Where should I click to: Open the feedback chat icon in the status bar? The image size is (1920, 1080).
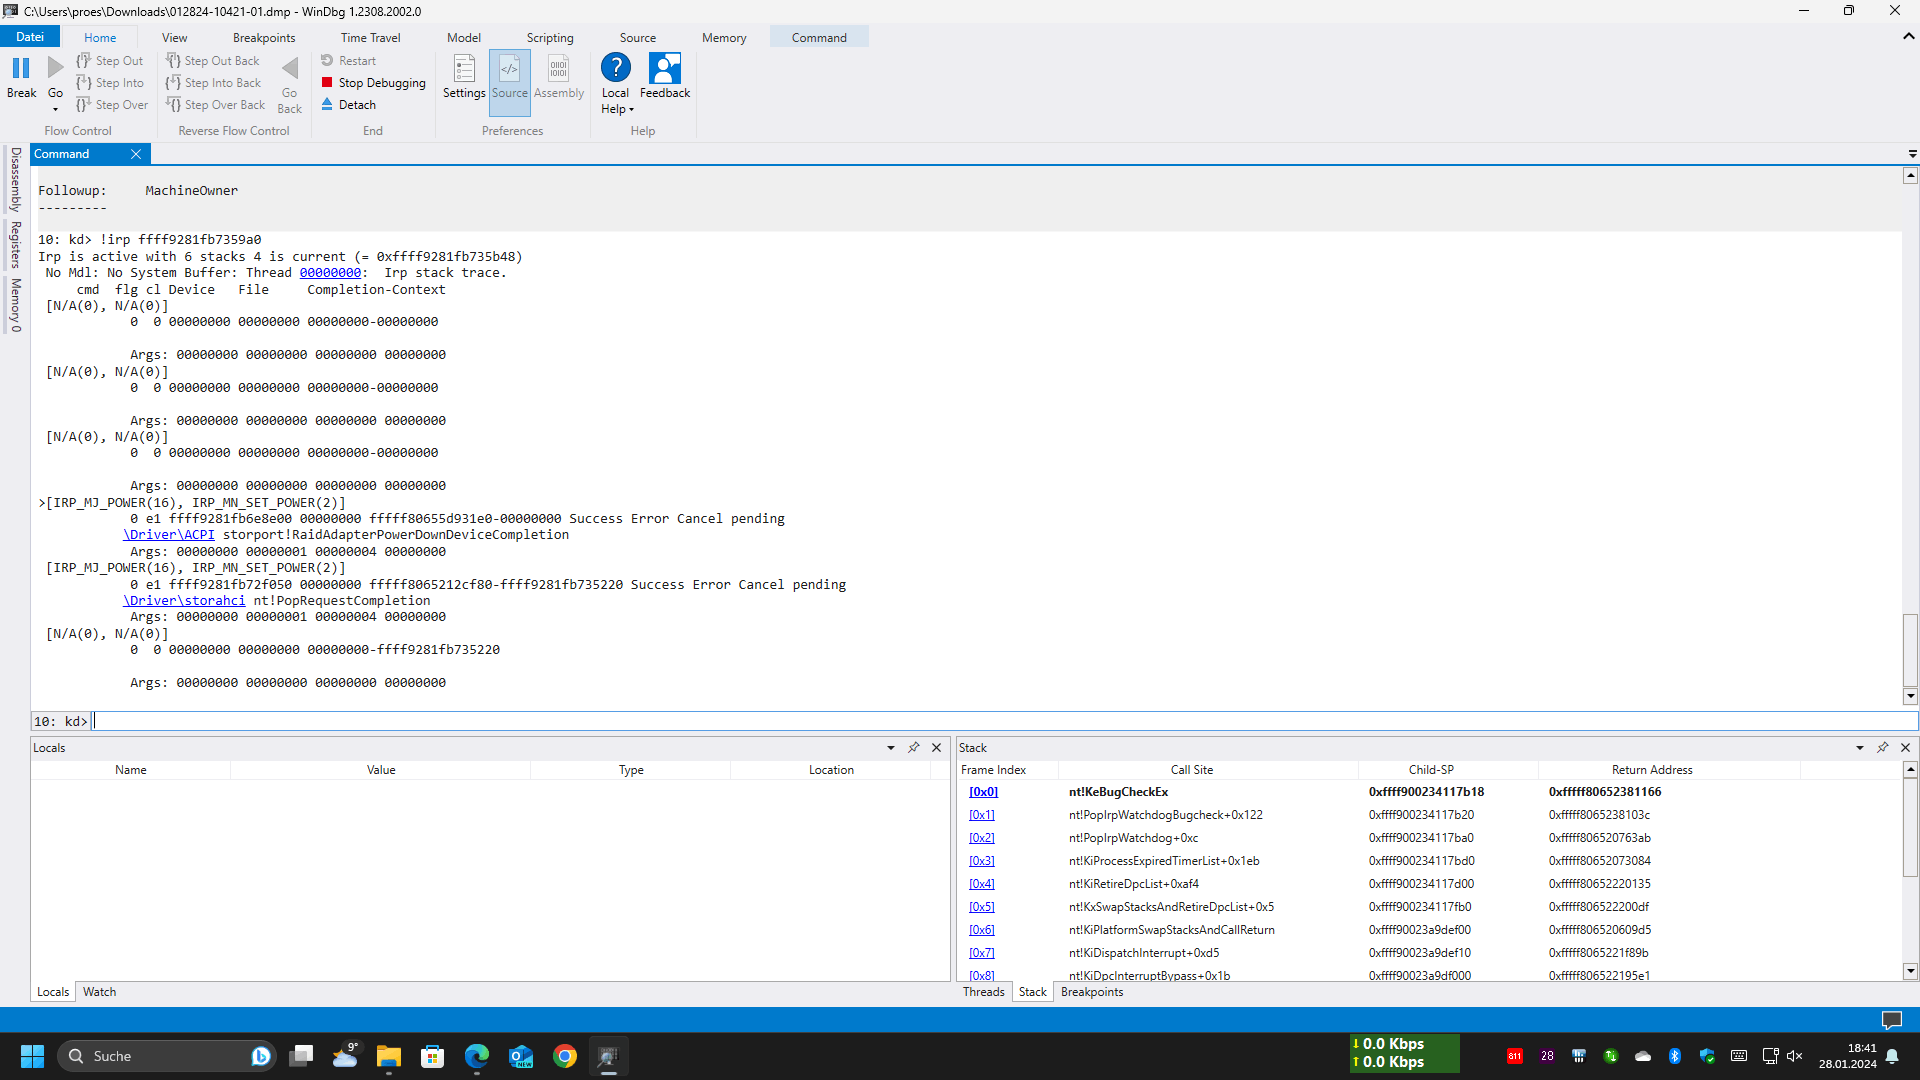coord(1891,1019)
